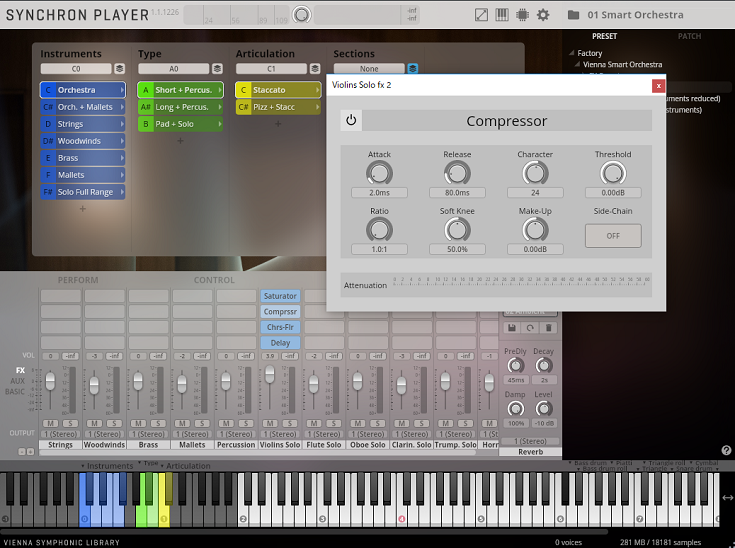This screenshot has height=548, width=735.
Task: Turn the reverb Level knob
Action: click(544, 409)
